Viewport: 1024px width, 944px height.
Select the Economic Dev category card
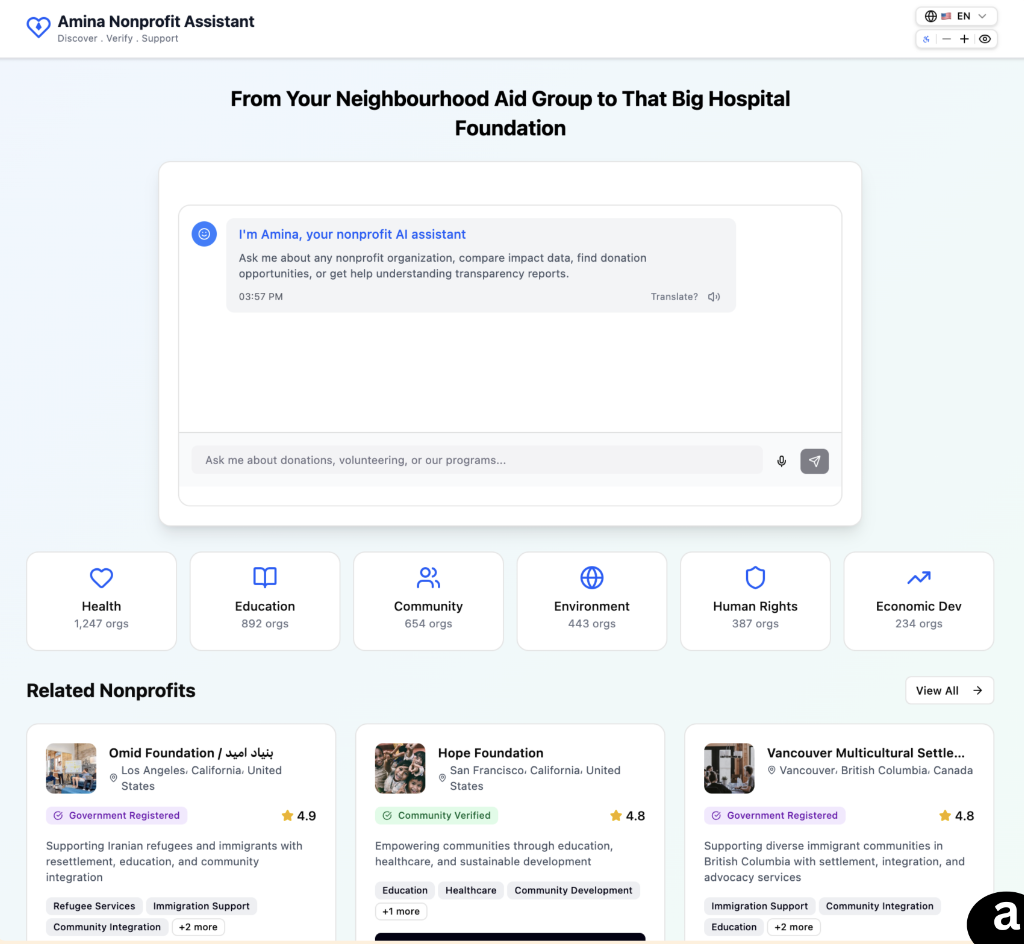click(x=918, y=601)
